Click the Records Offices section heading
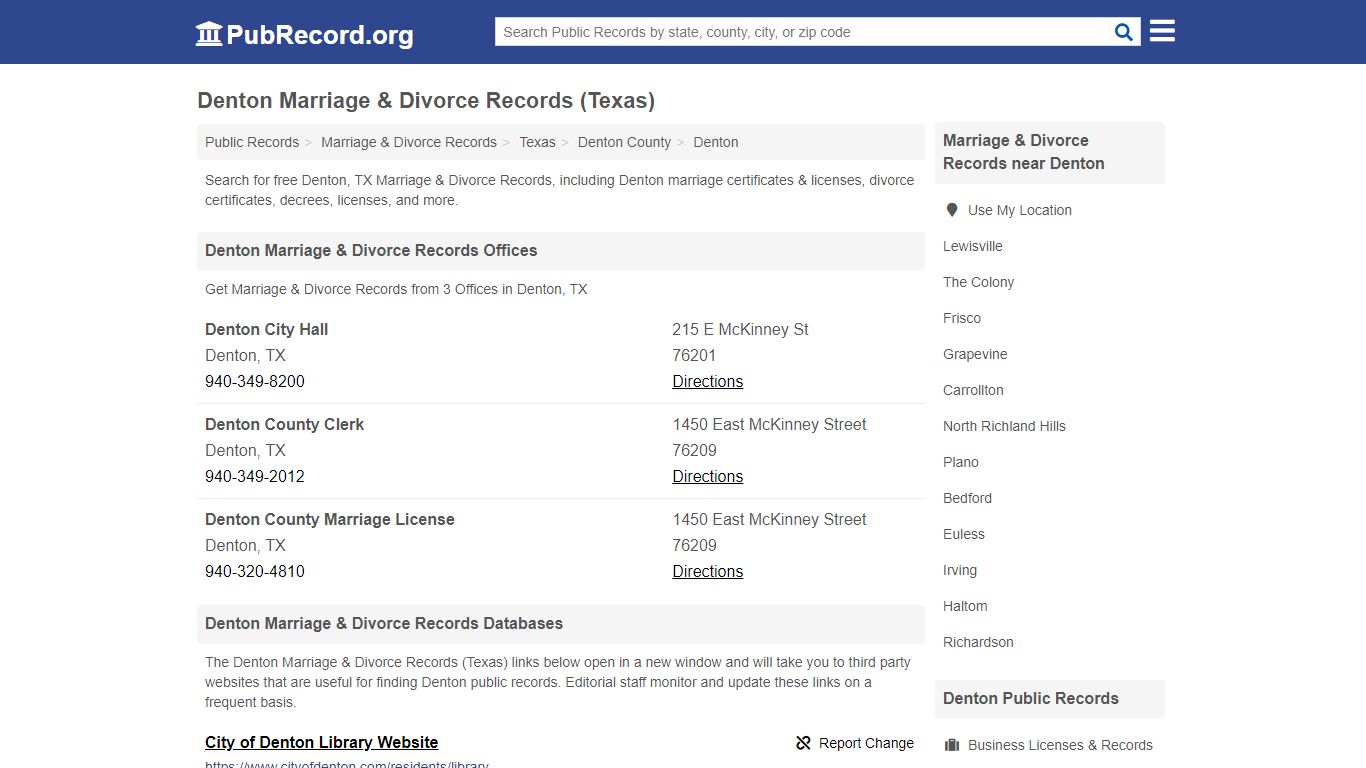This screenshot has width=1366, height=768. coord(371,250)
